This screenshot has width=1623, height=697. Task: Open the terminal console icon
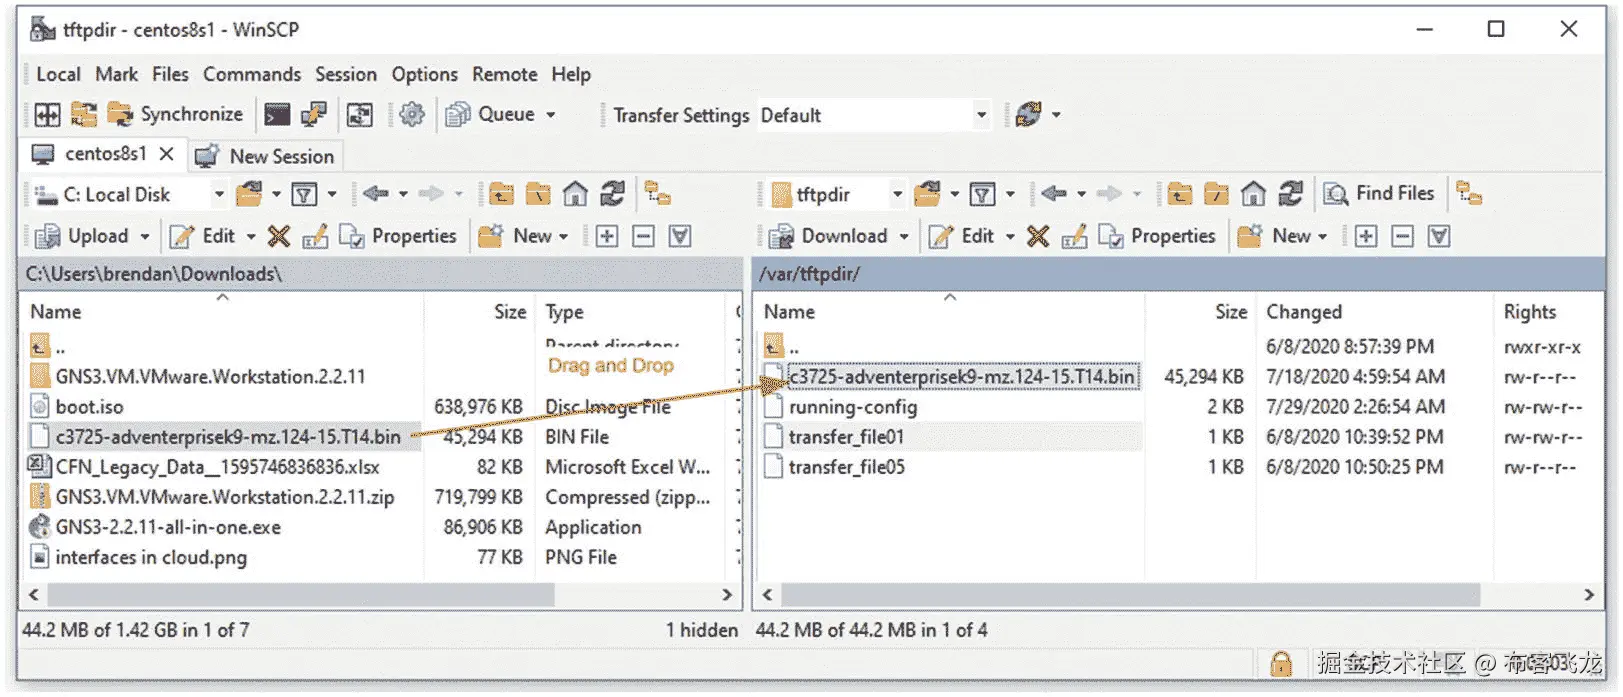(x=277, y=115)
